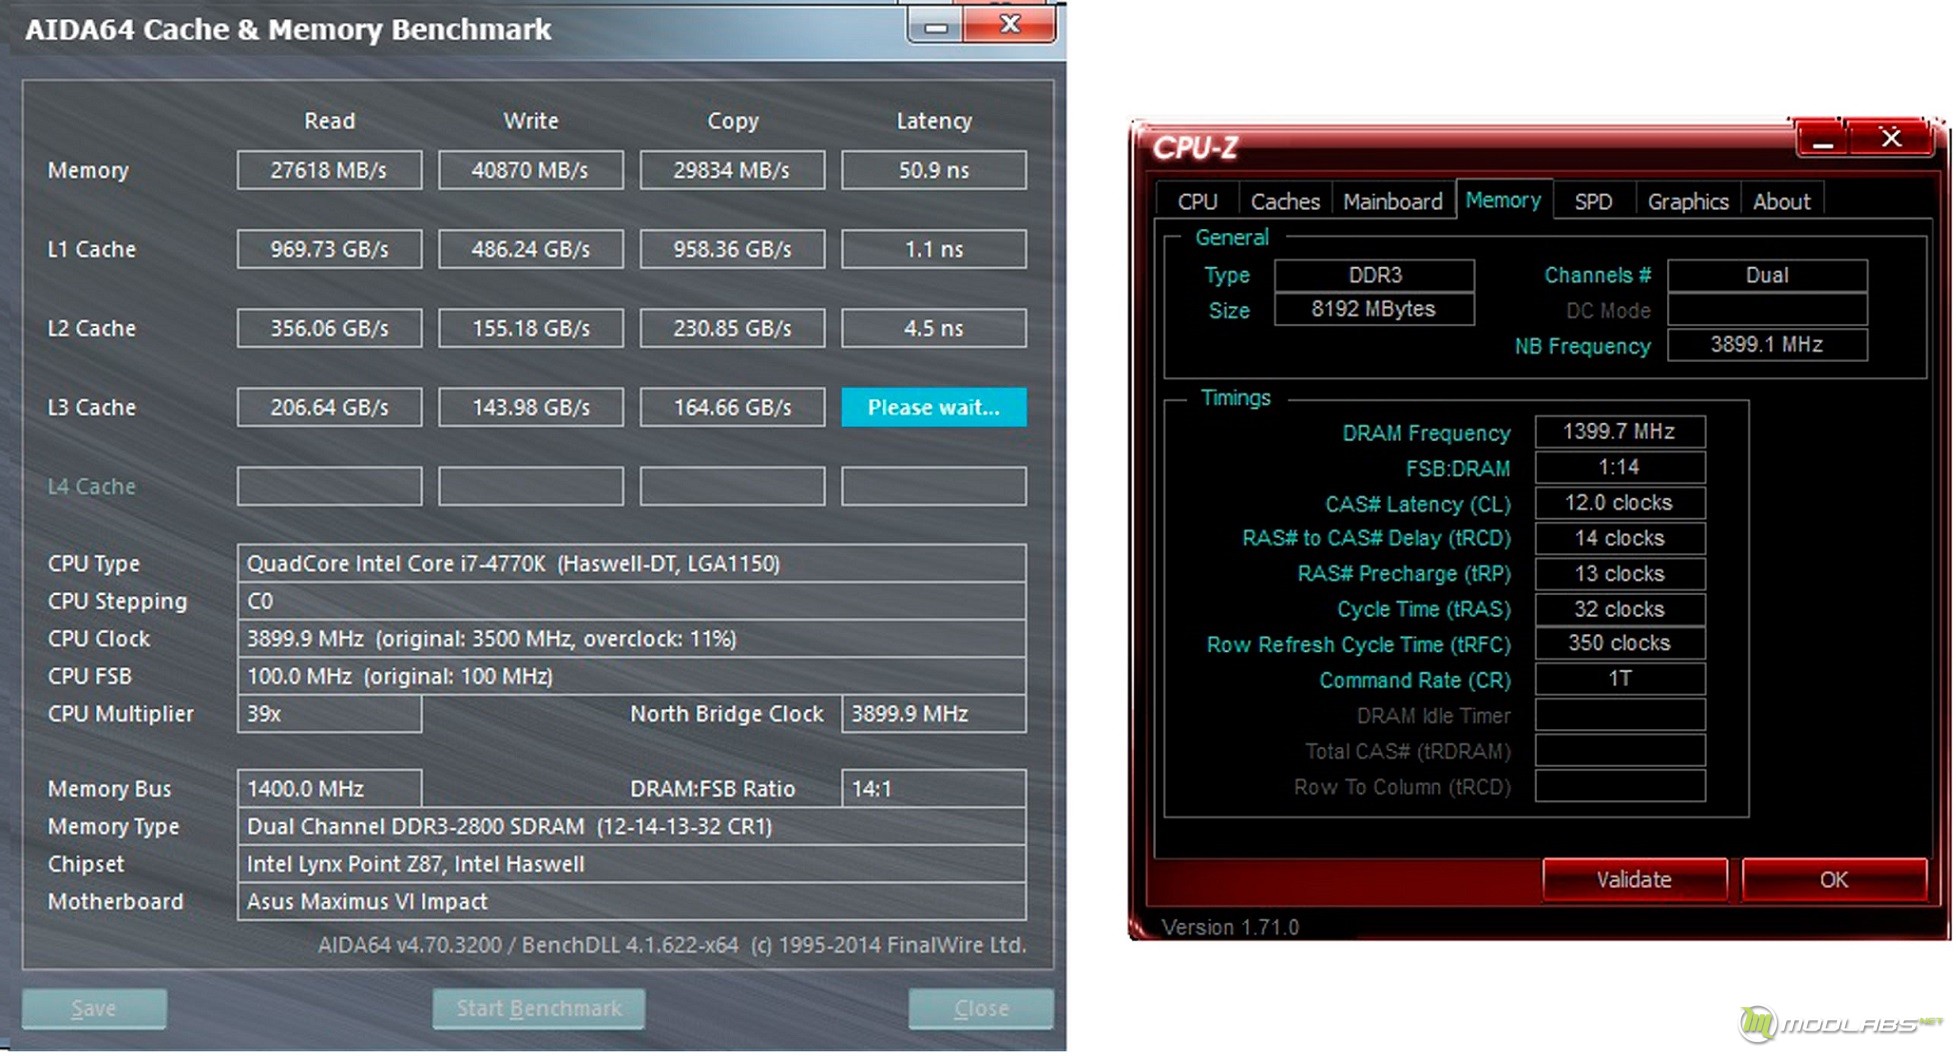The image size is (1956, 1056).
Task: Open the Caches tab
Action: pyautogui.click(x=1285, y=201)
